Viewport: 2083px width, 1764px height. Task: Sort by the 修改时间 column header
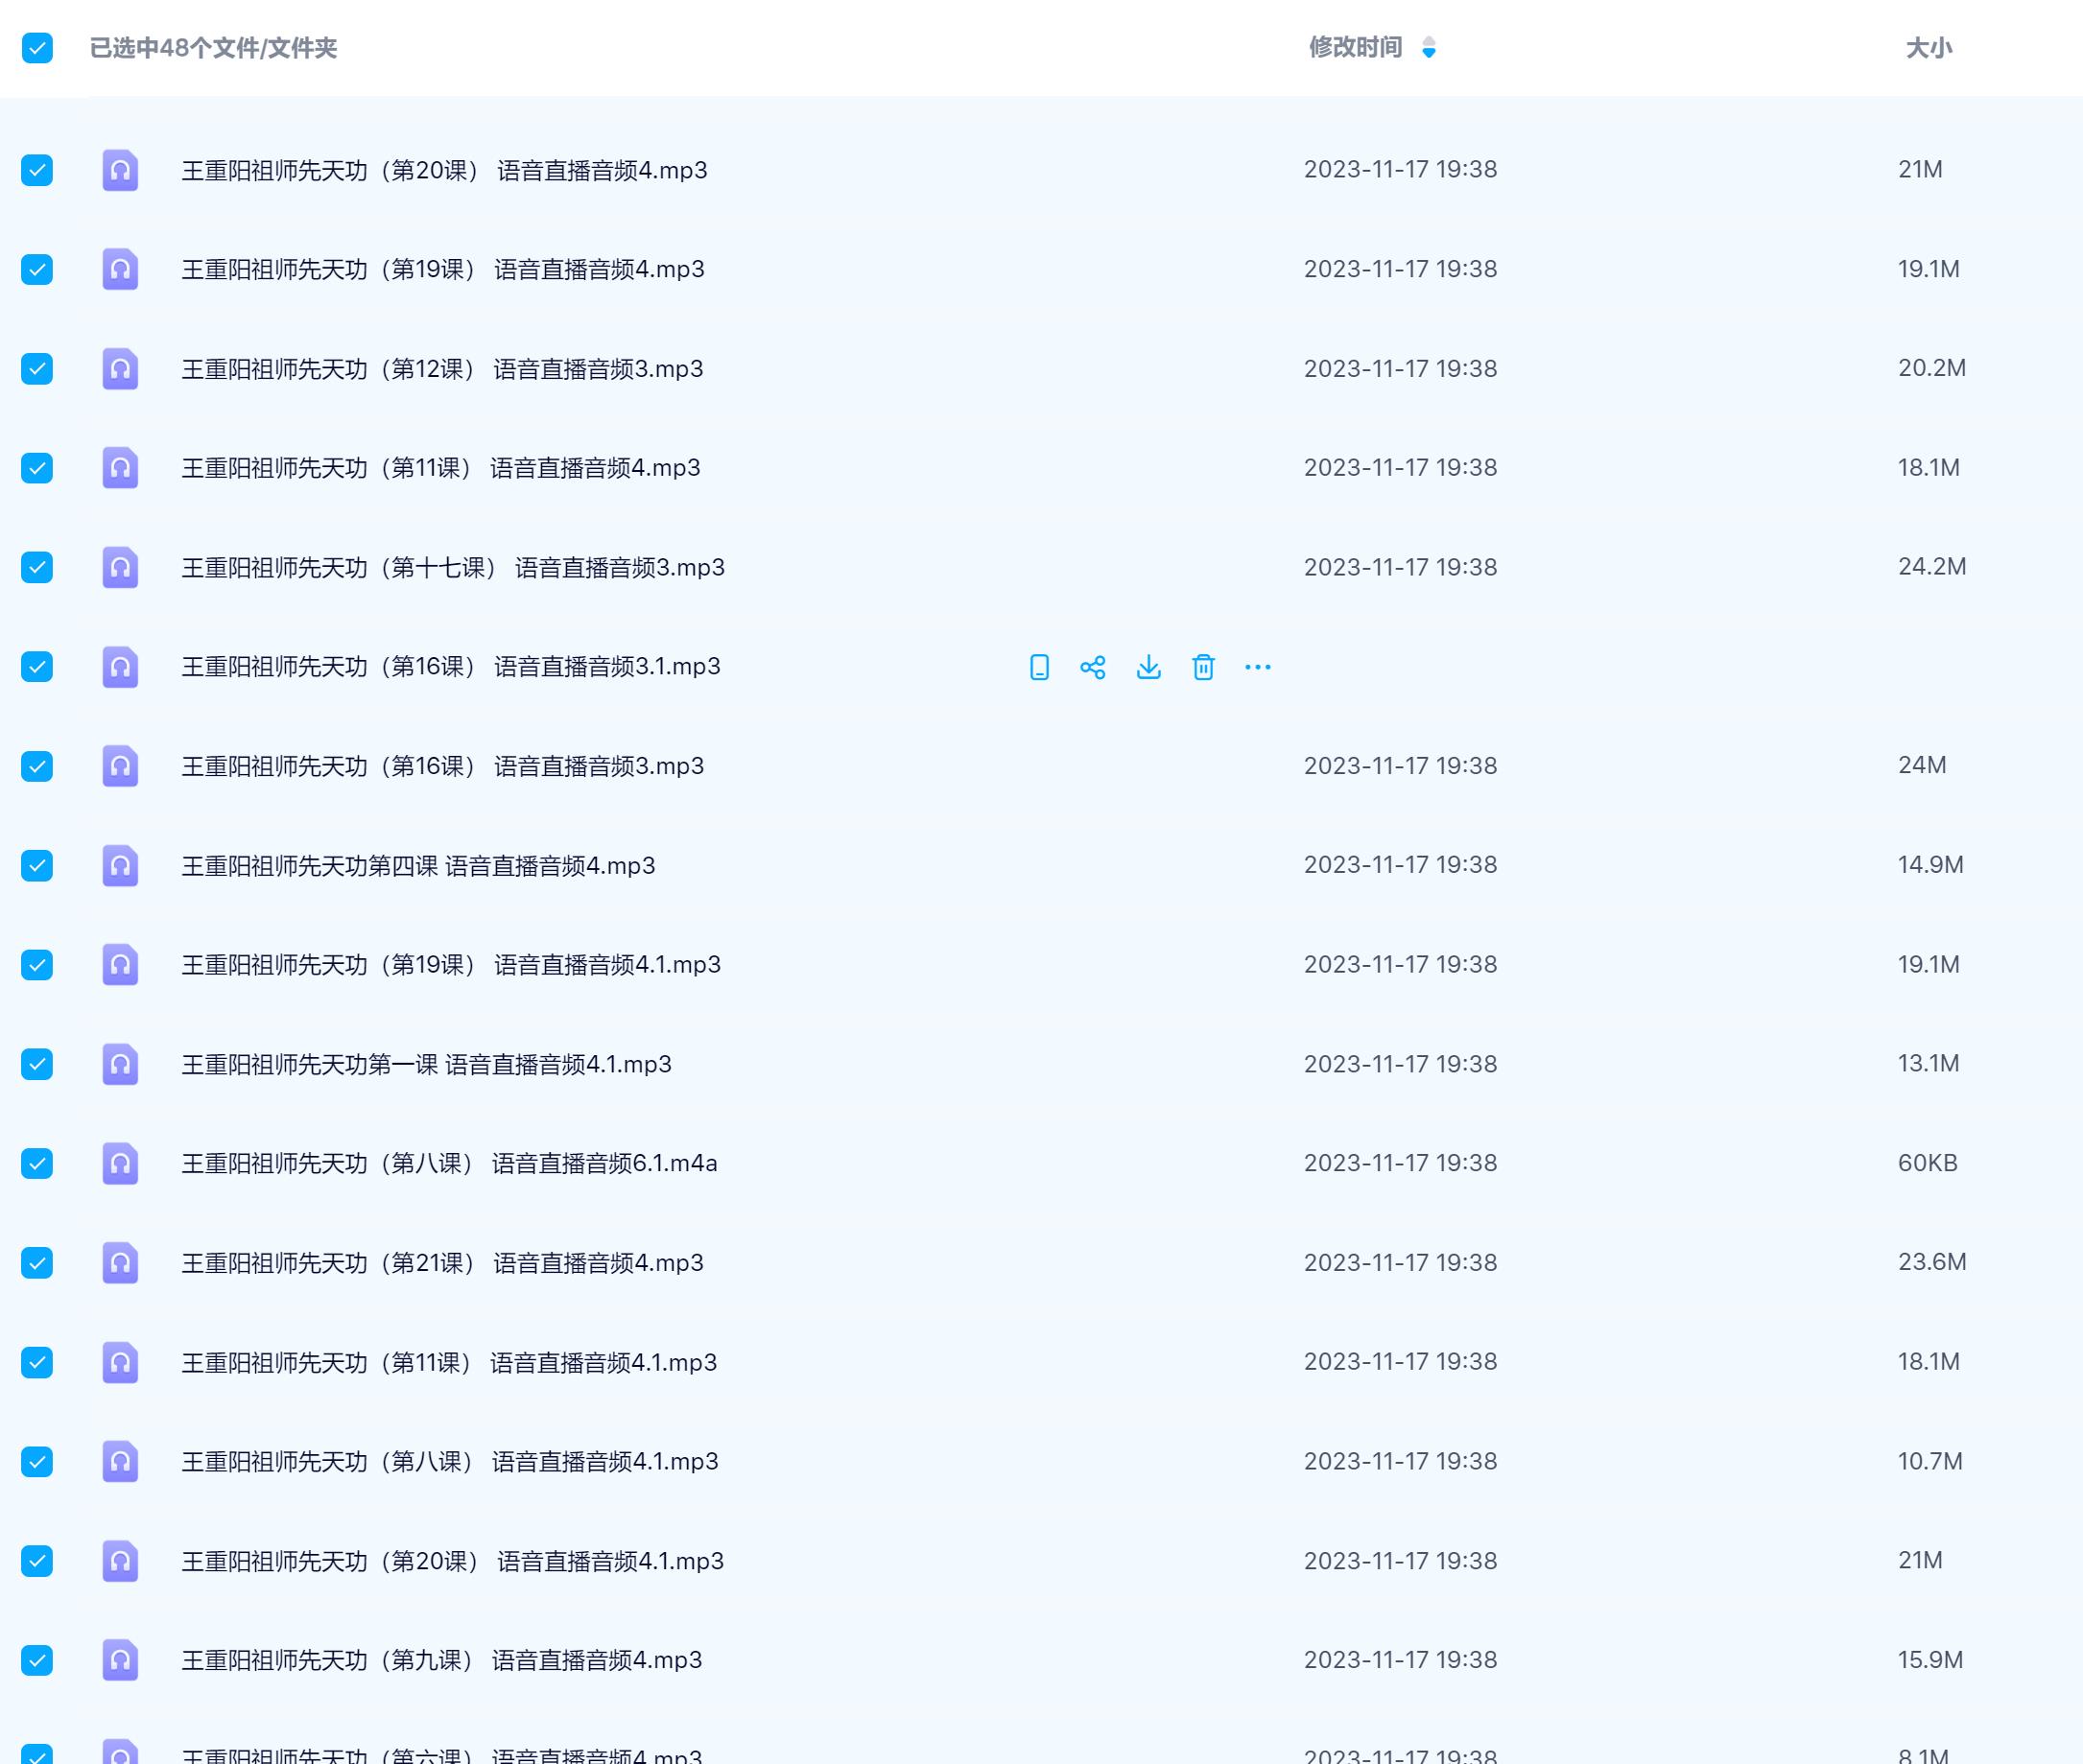click(1355, 48)
